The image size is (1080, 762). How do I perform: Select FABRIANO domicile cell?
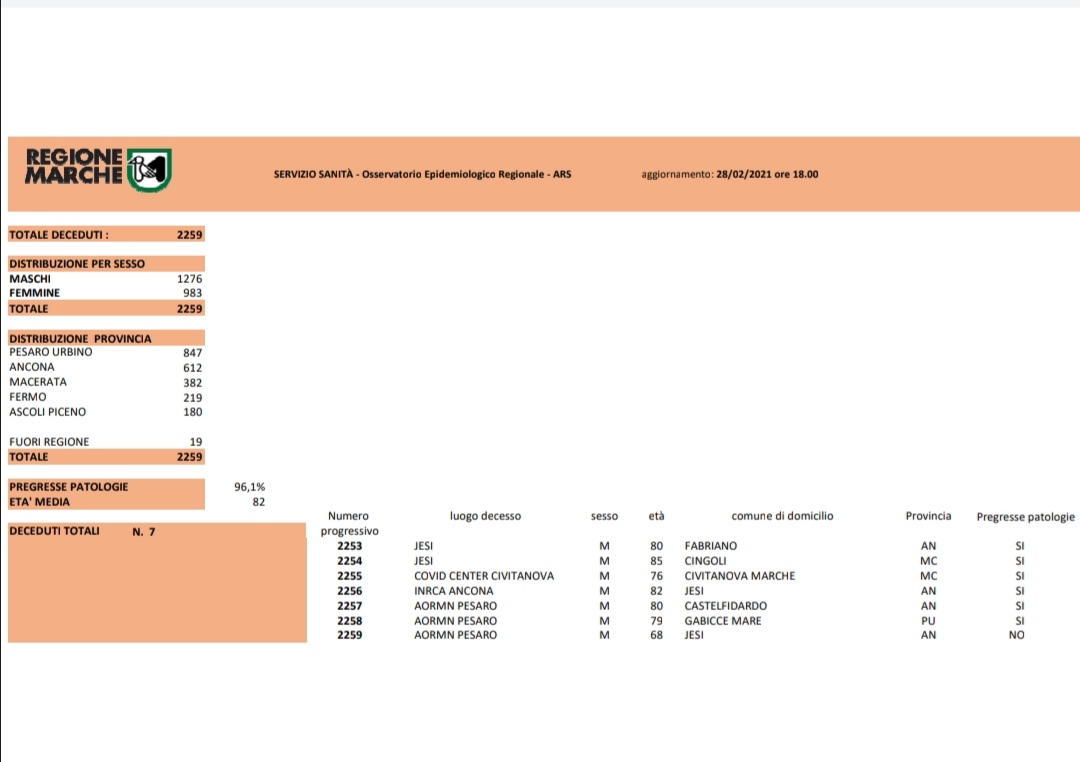click(711, 546)
